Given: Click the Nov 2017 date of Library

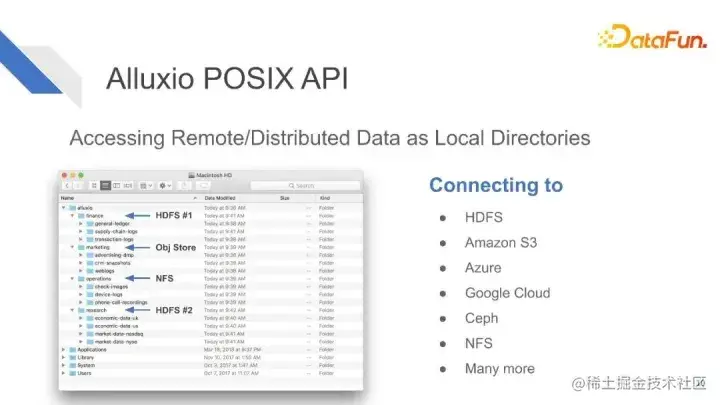Looking at the screenshot, I should (232, 357).
